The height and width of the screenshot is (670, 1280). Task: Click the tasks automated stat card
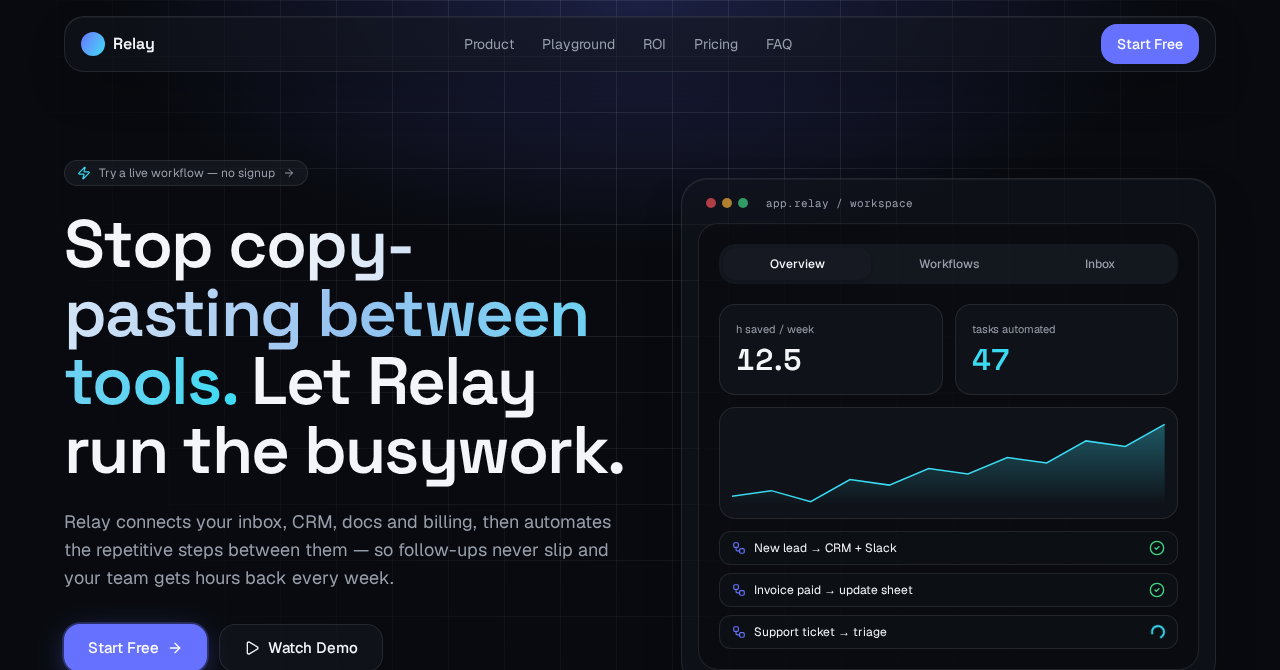1066,349
